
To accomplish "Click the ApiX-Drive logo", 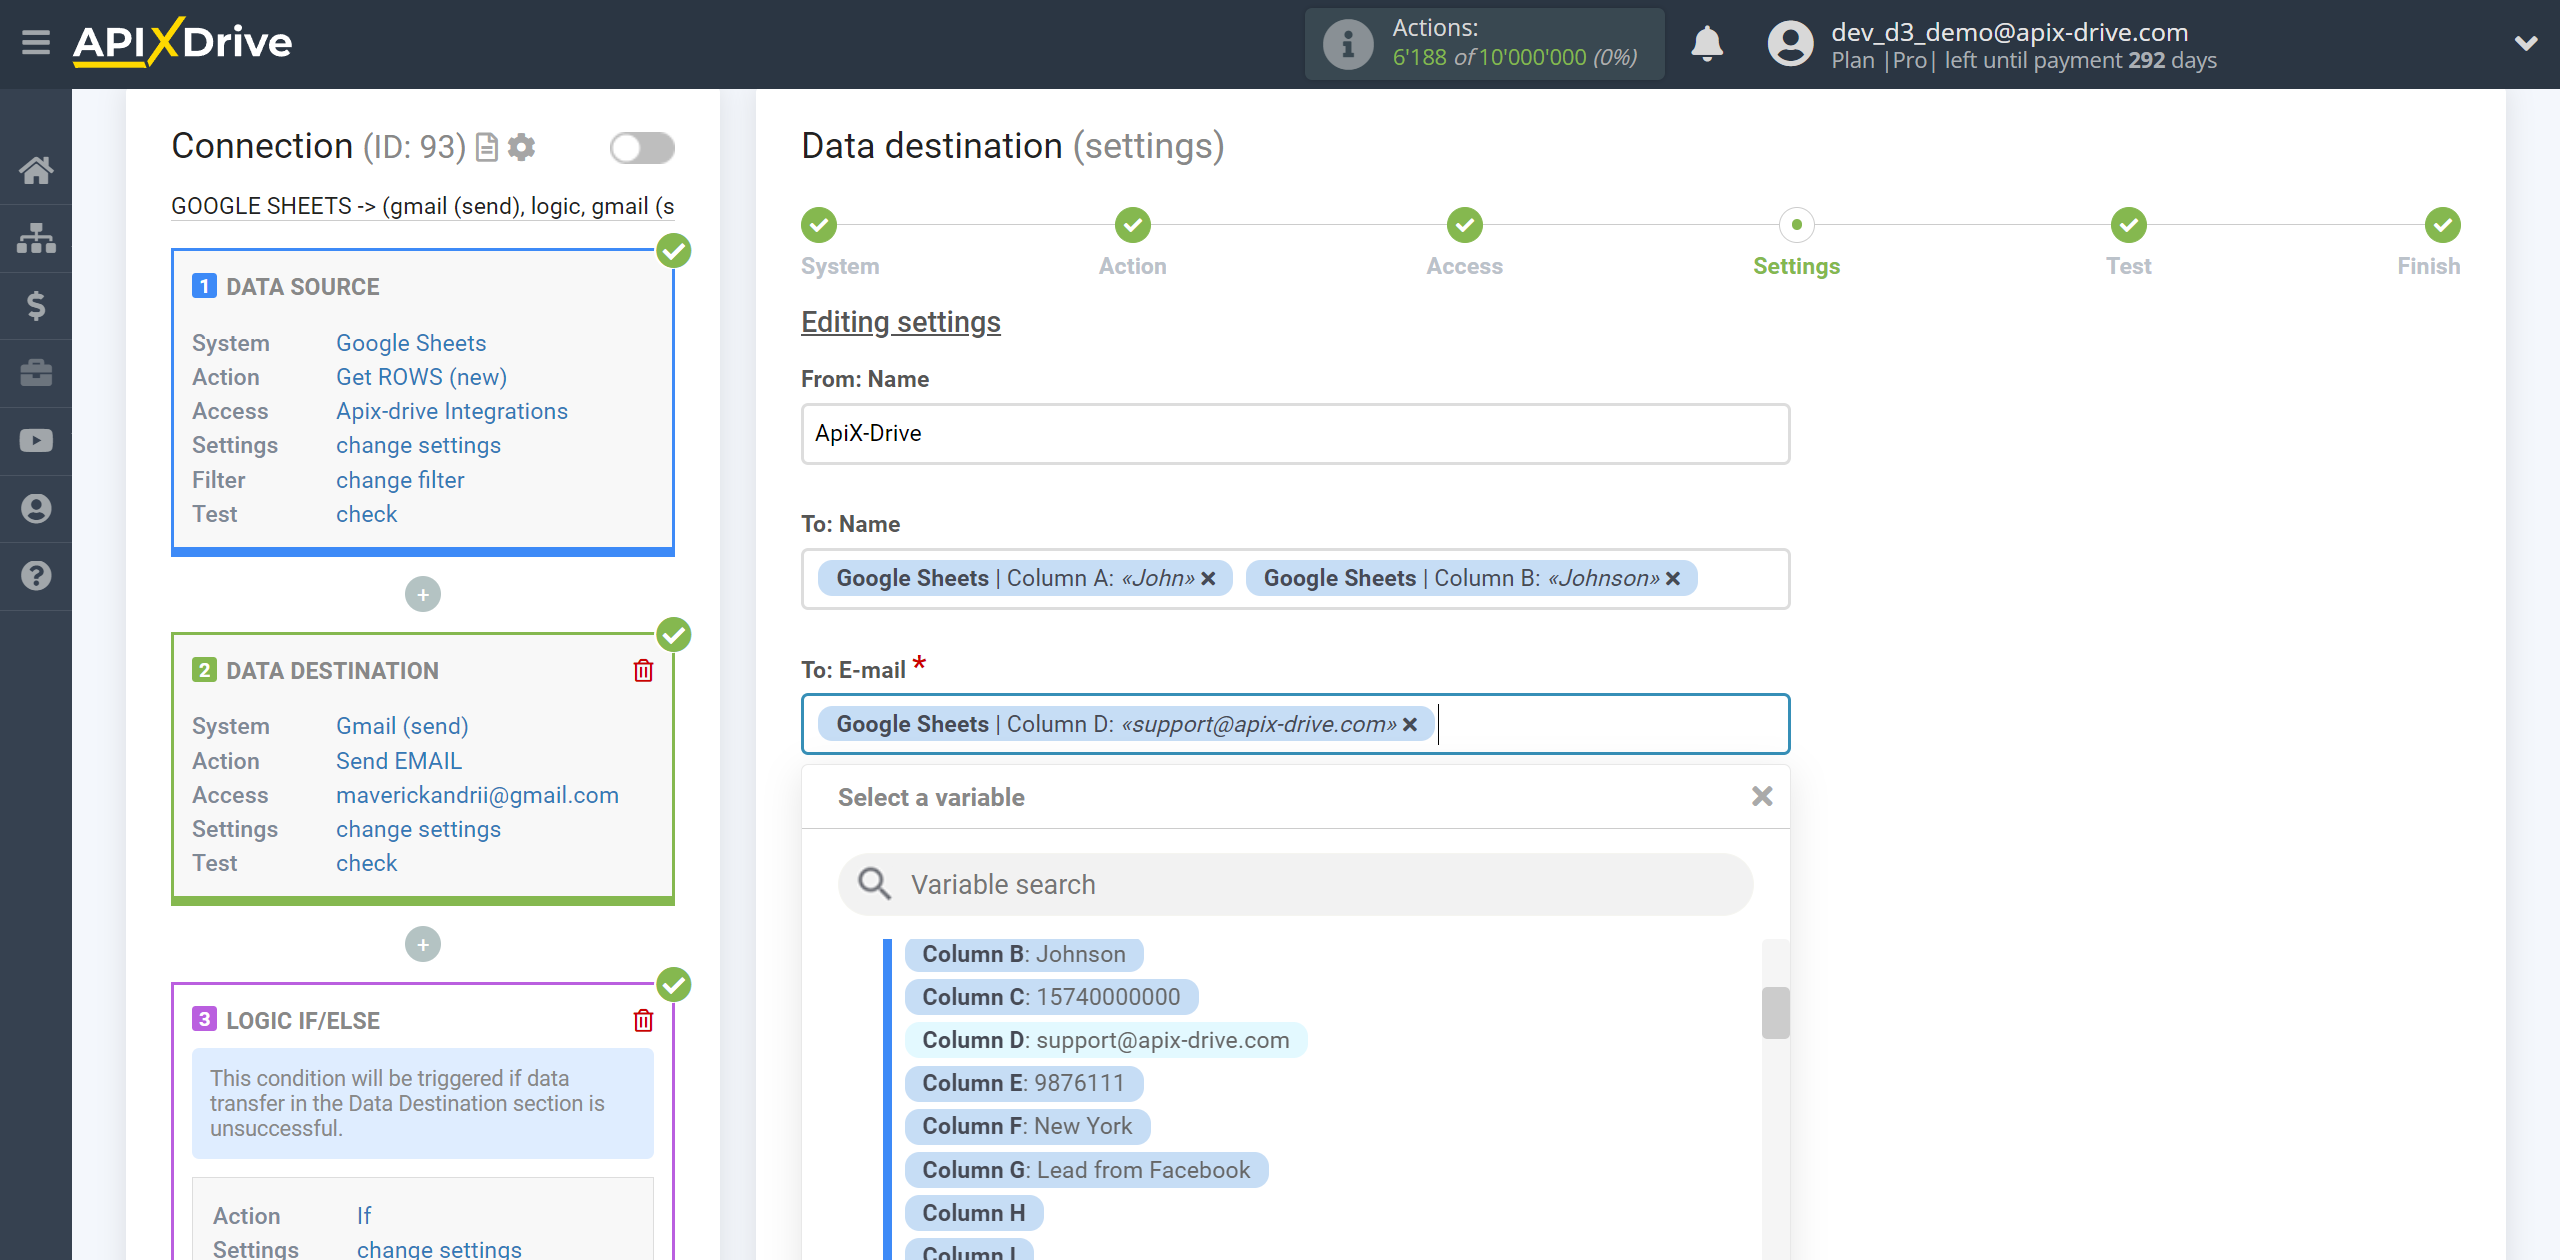I will (183, 42).
